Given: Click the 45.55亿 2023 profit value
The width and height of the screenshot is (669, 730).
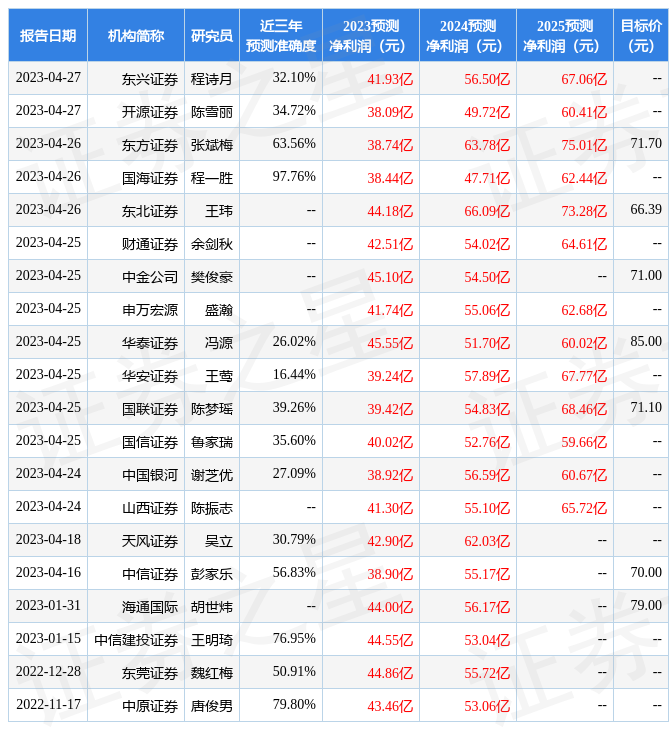Looking at the screenshot, I should tap(390, 343).
